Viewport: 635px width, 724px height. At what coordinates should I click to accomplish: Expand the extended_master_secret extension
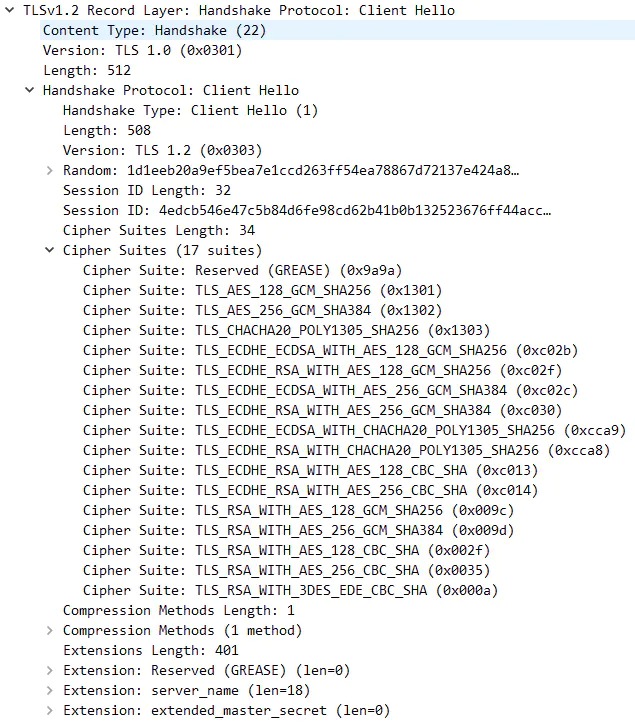point(49,710)
